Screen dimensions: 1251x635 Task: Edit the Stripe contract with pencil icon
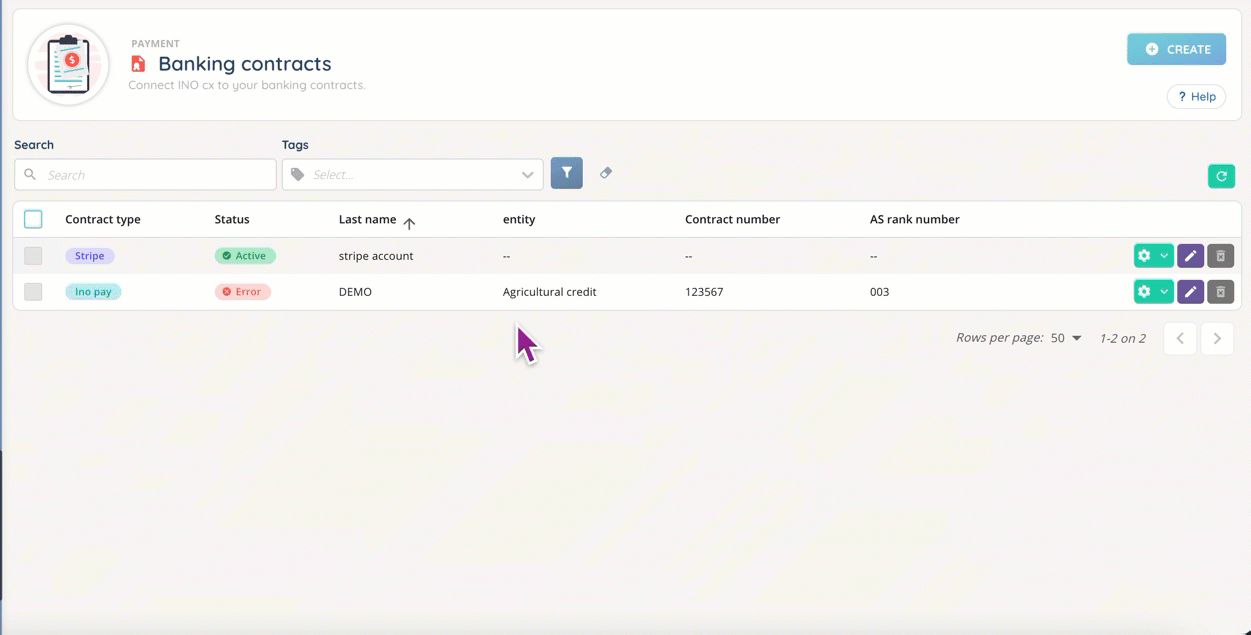tap(1190, 256)
